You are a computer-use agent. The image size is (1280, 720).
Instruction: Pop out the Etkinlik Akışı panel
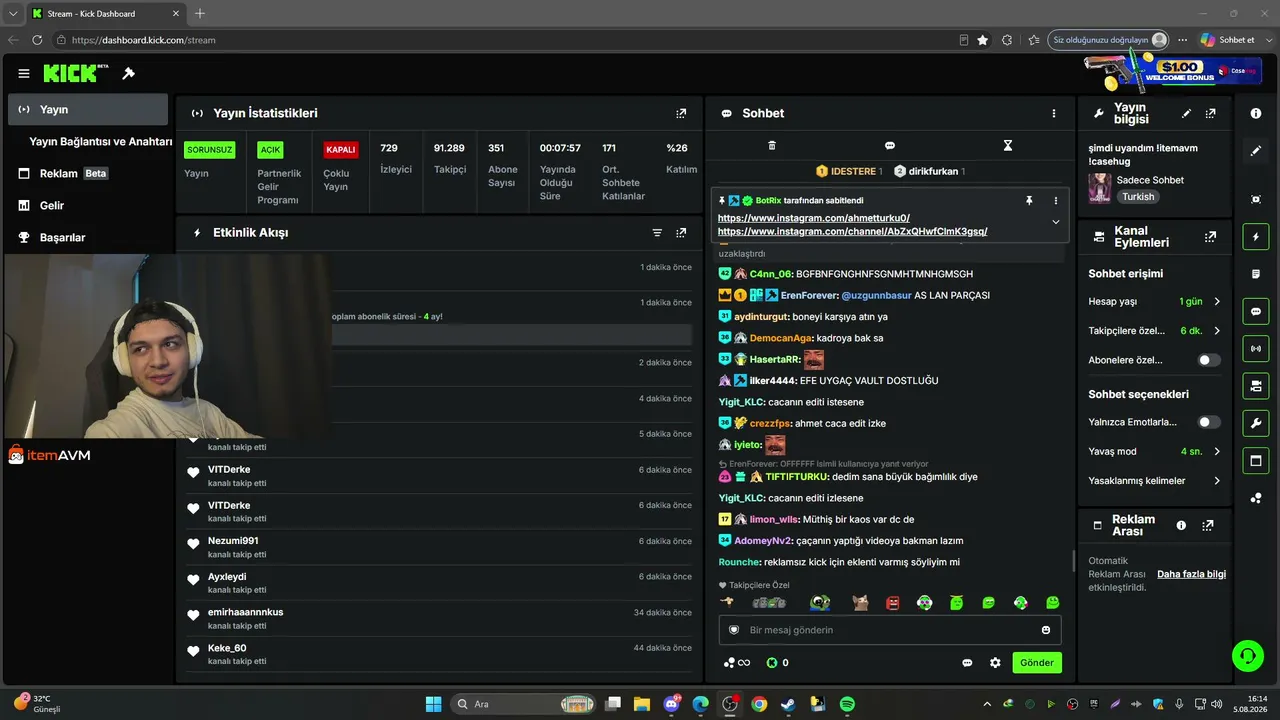click(681, 233)
